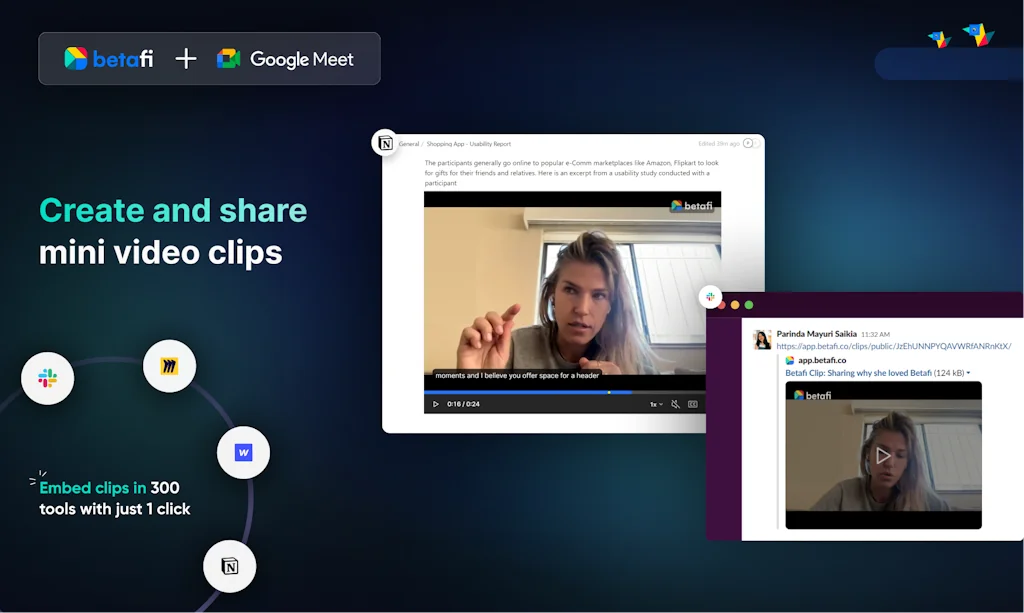Click the Notion icon at bottom of arc
The image size is (1024, 613).
[x=229, y=566]
